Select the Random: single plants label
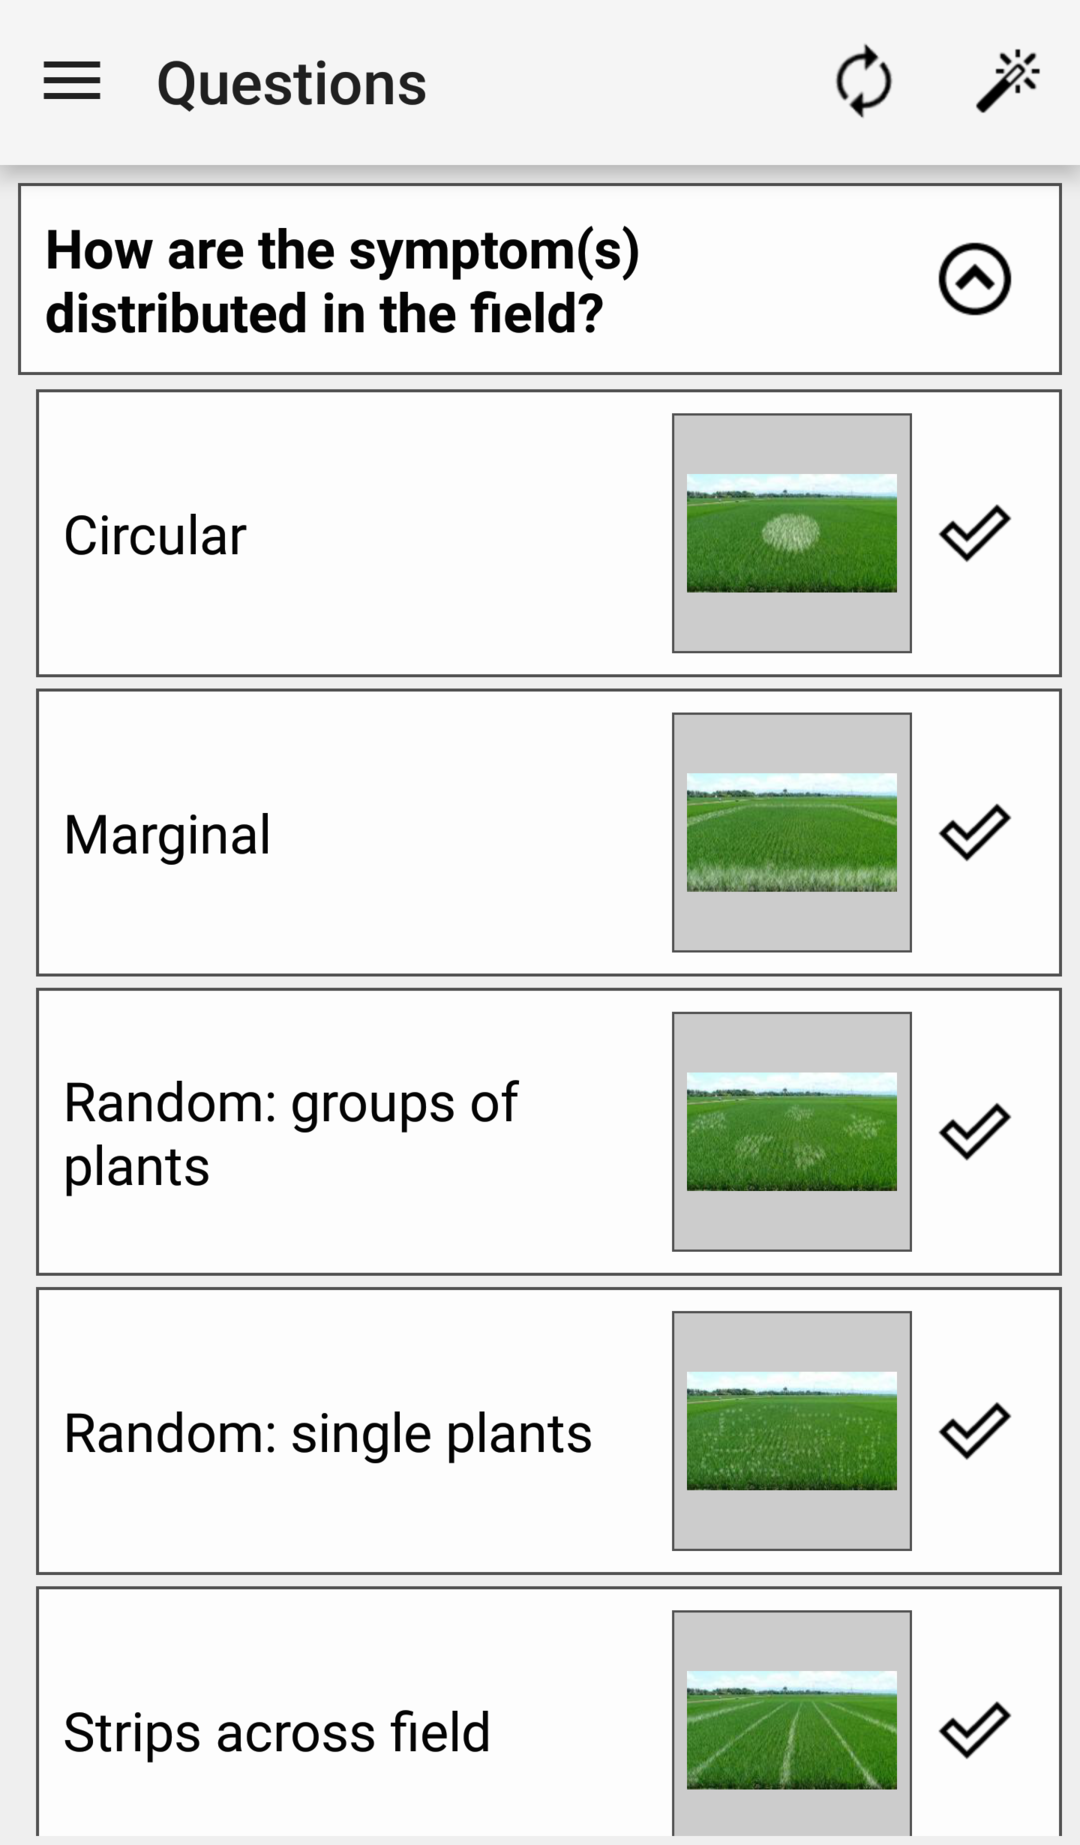Viewport: 1080px width, 1845px height. [328, 1433]
